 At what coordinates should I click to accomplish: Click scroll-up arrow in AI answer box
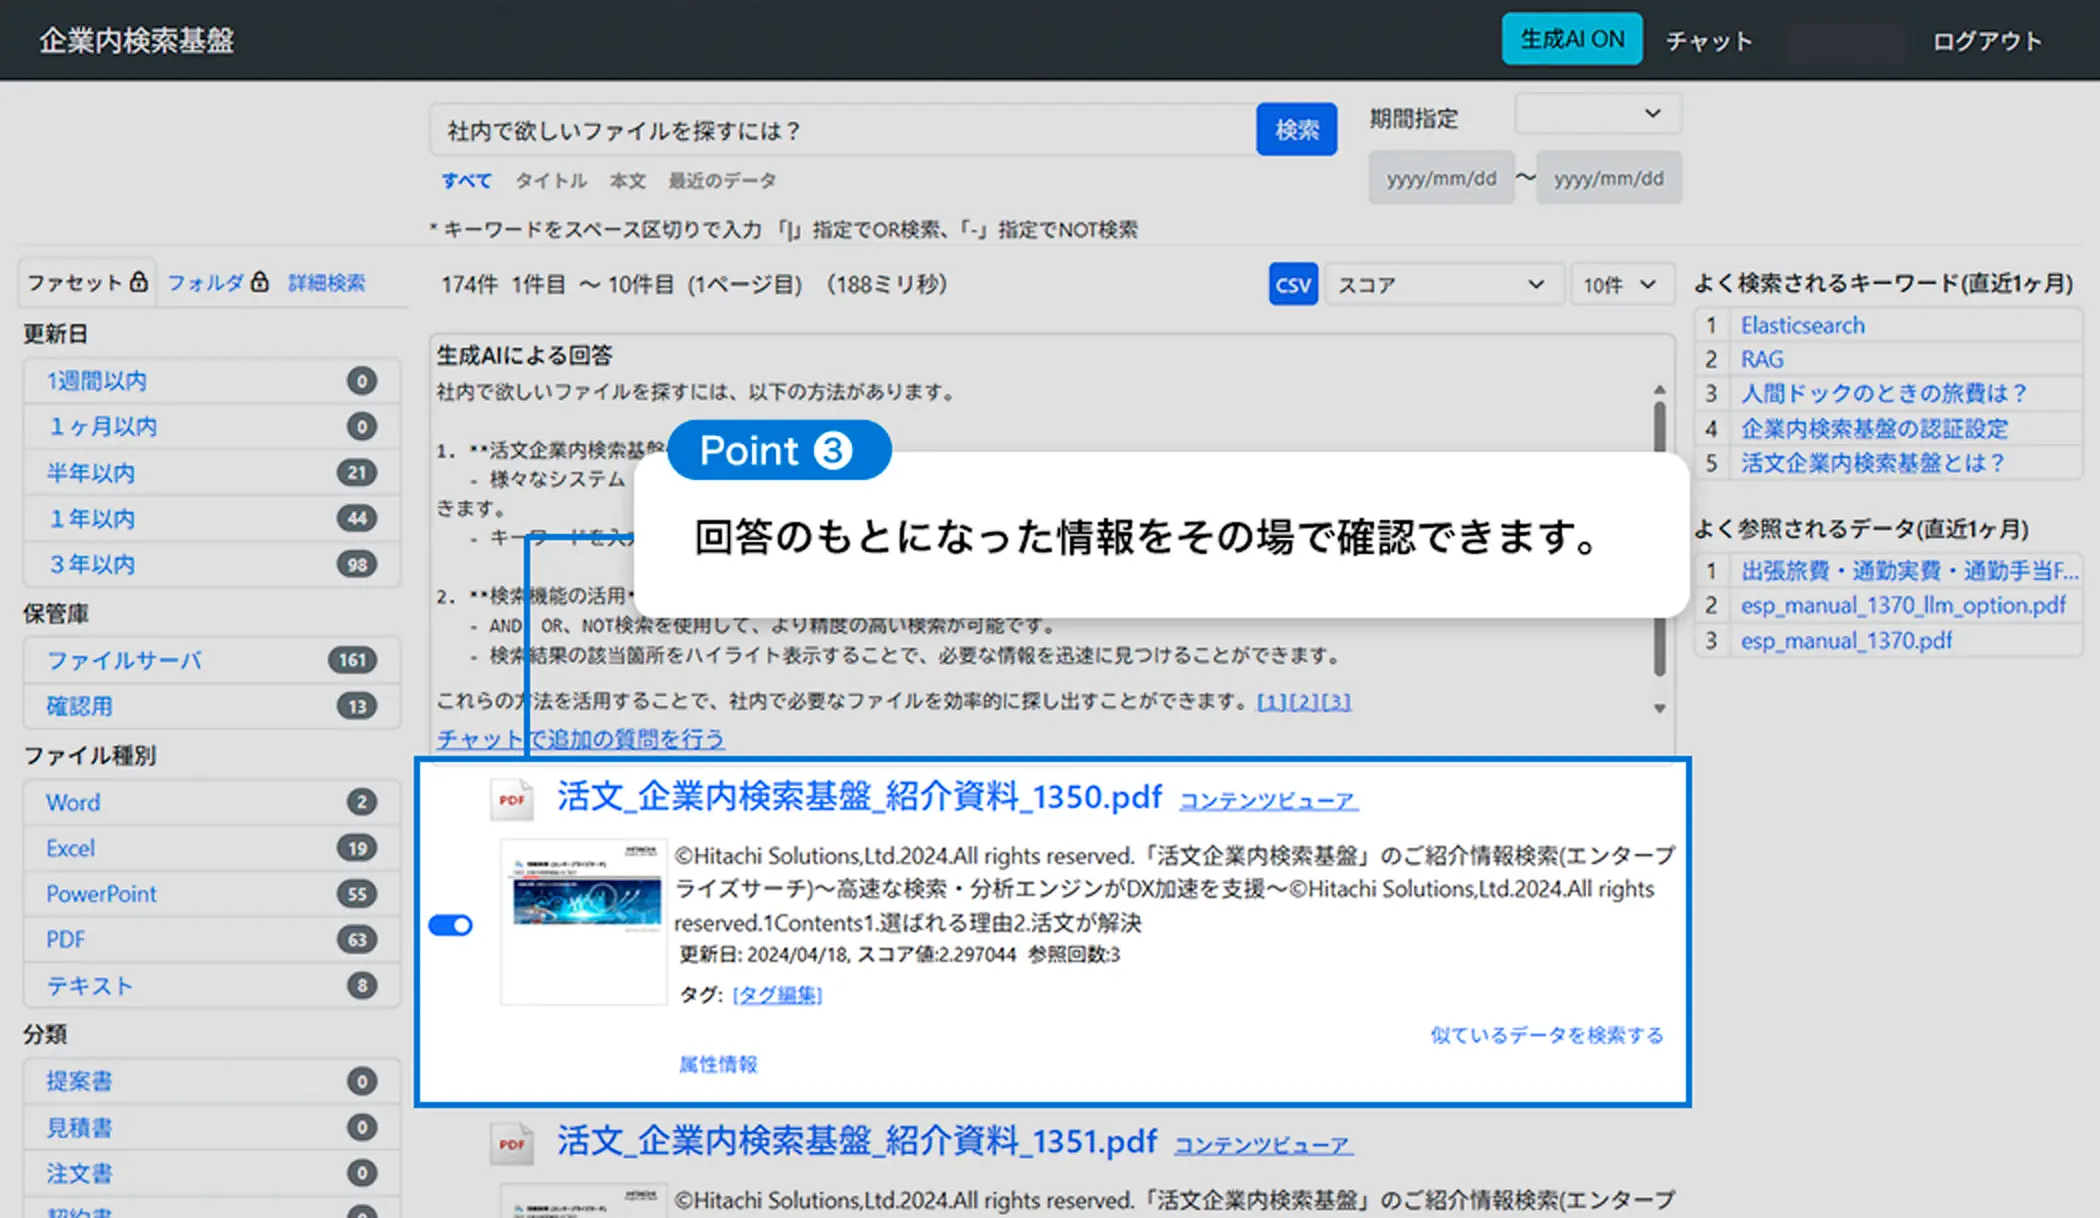tap(1659, 389)
